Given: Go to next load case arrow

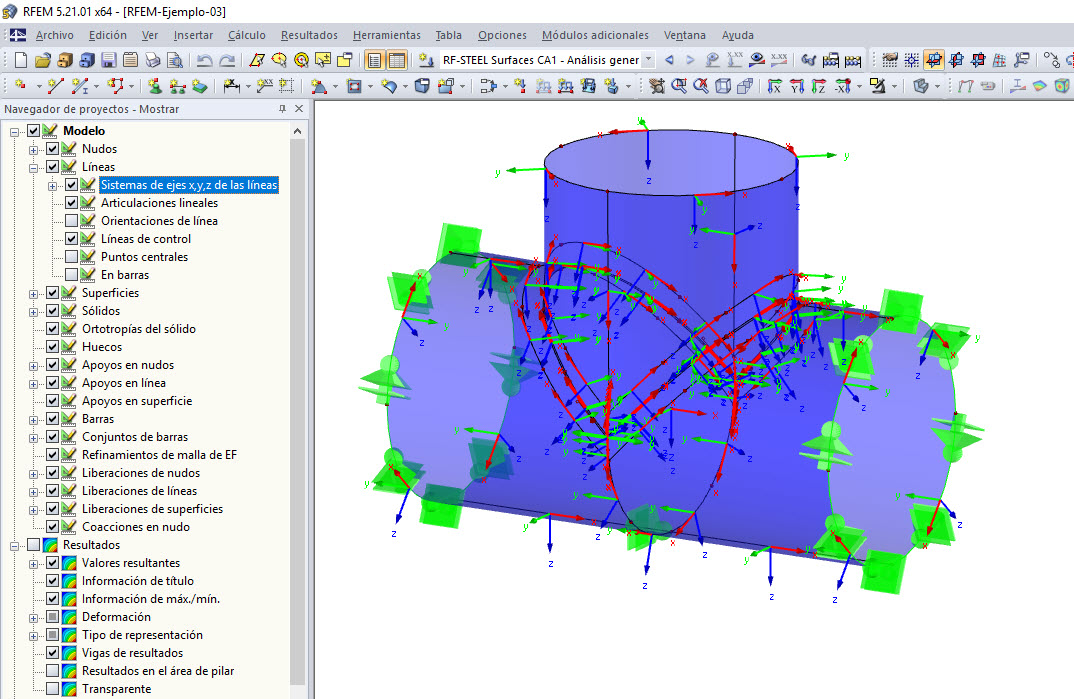Looking at the screenshot, I should tap(690, 60).
